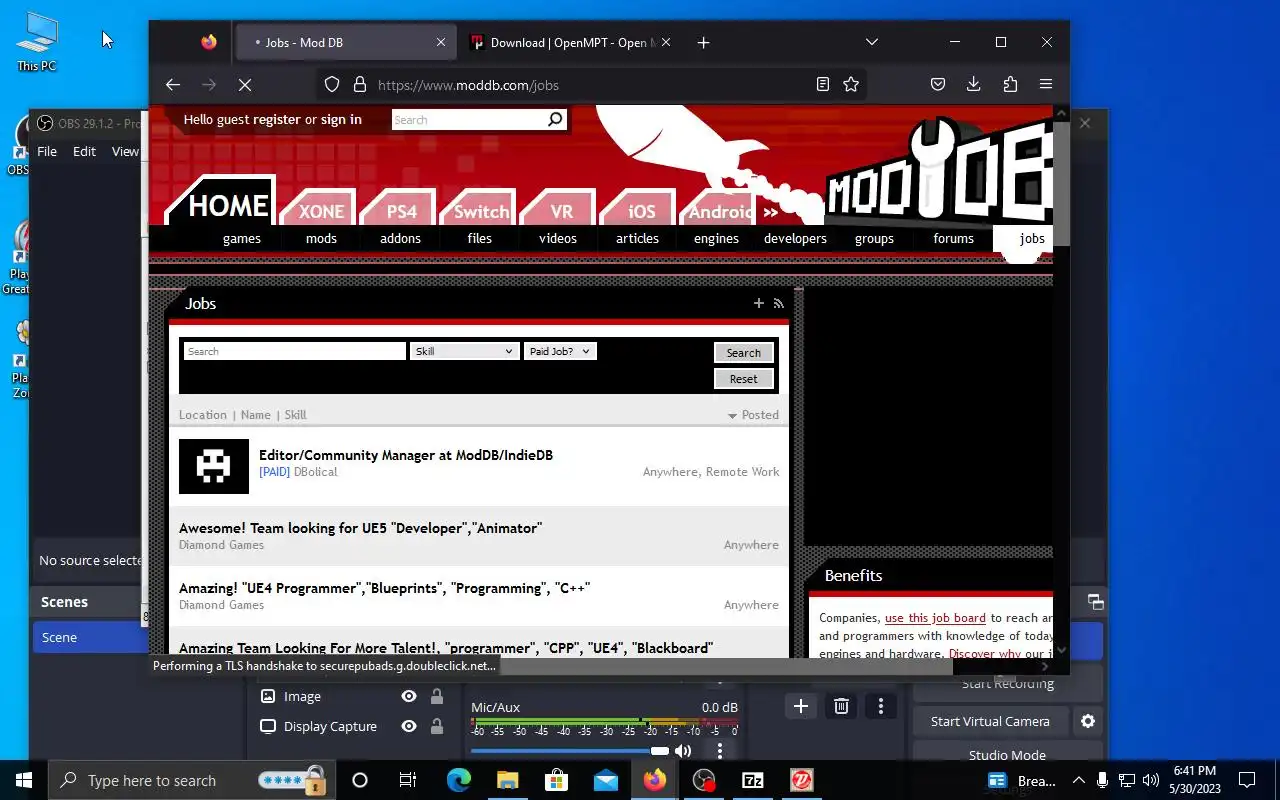Toggle Firefox reader view

tap(822, 85)
